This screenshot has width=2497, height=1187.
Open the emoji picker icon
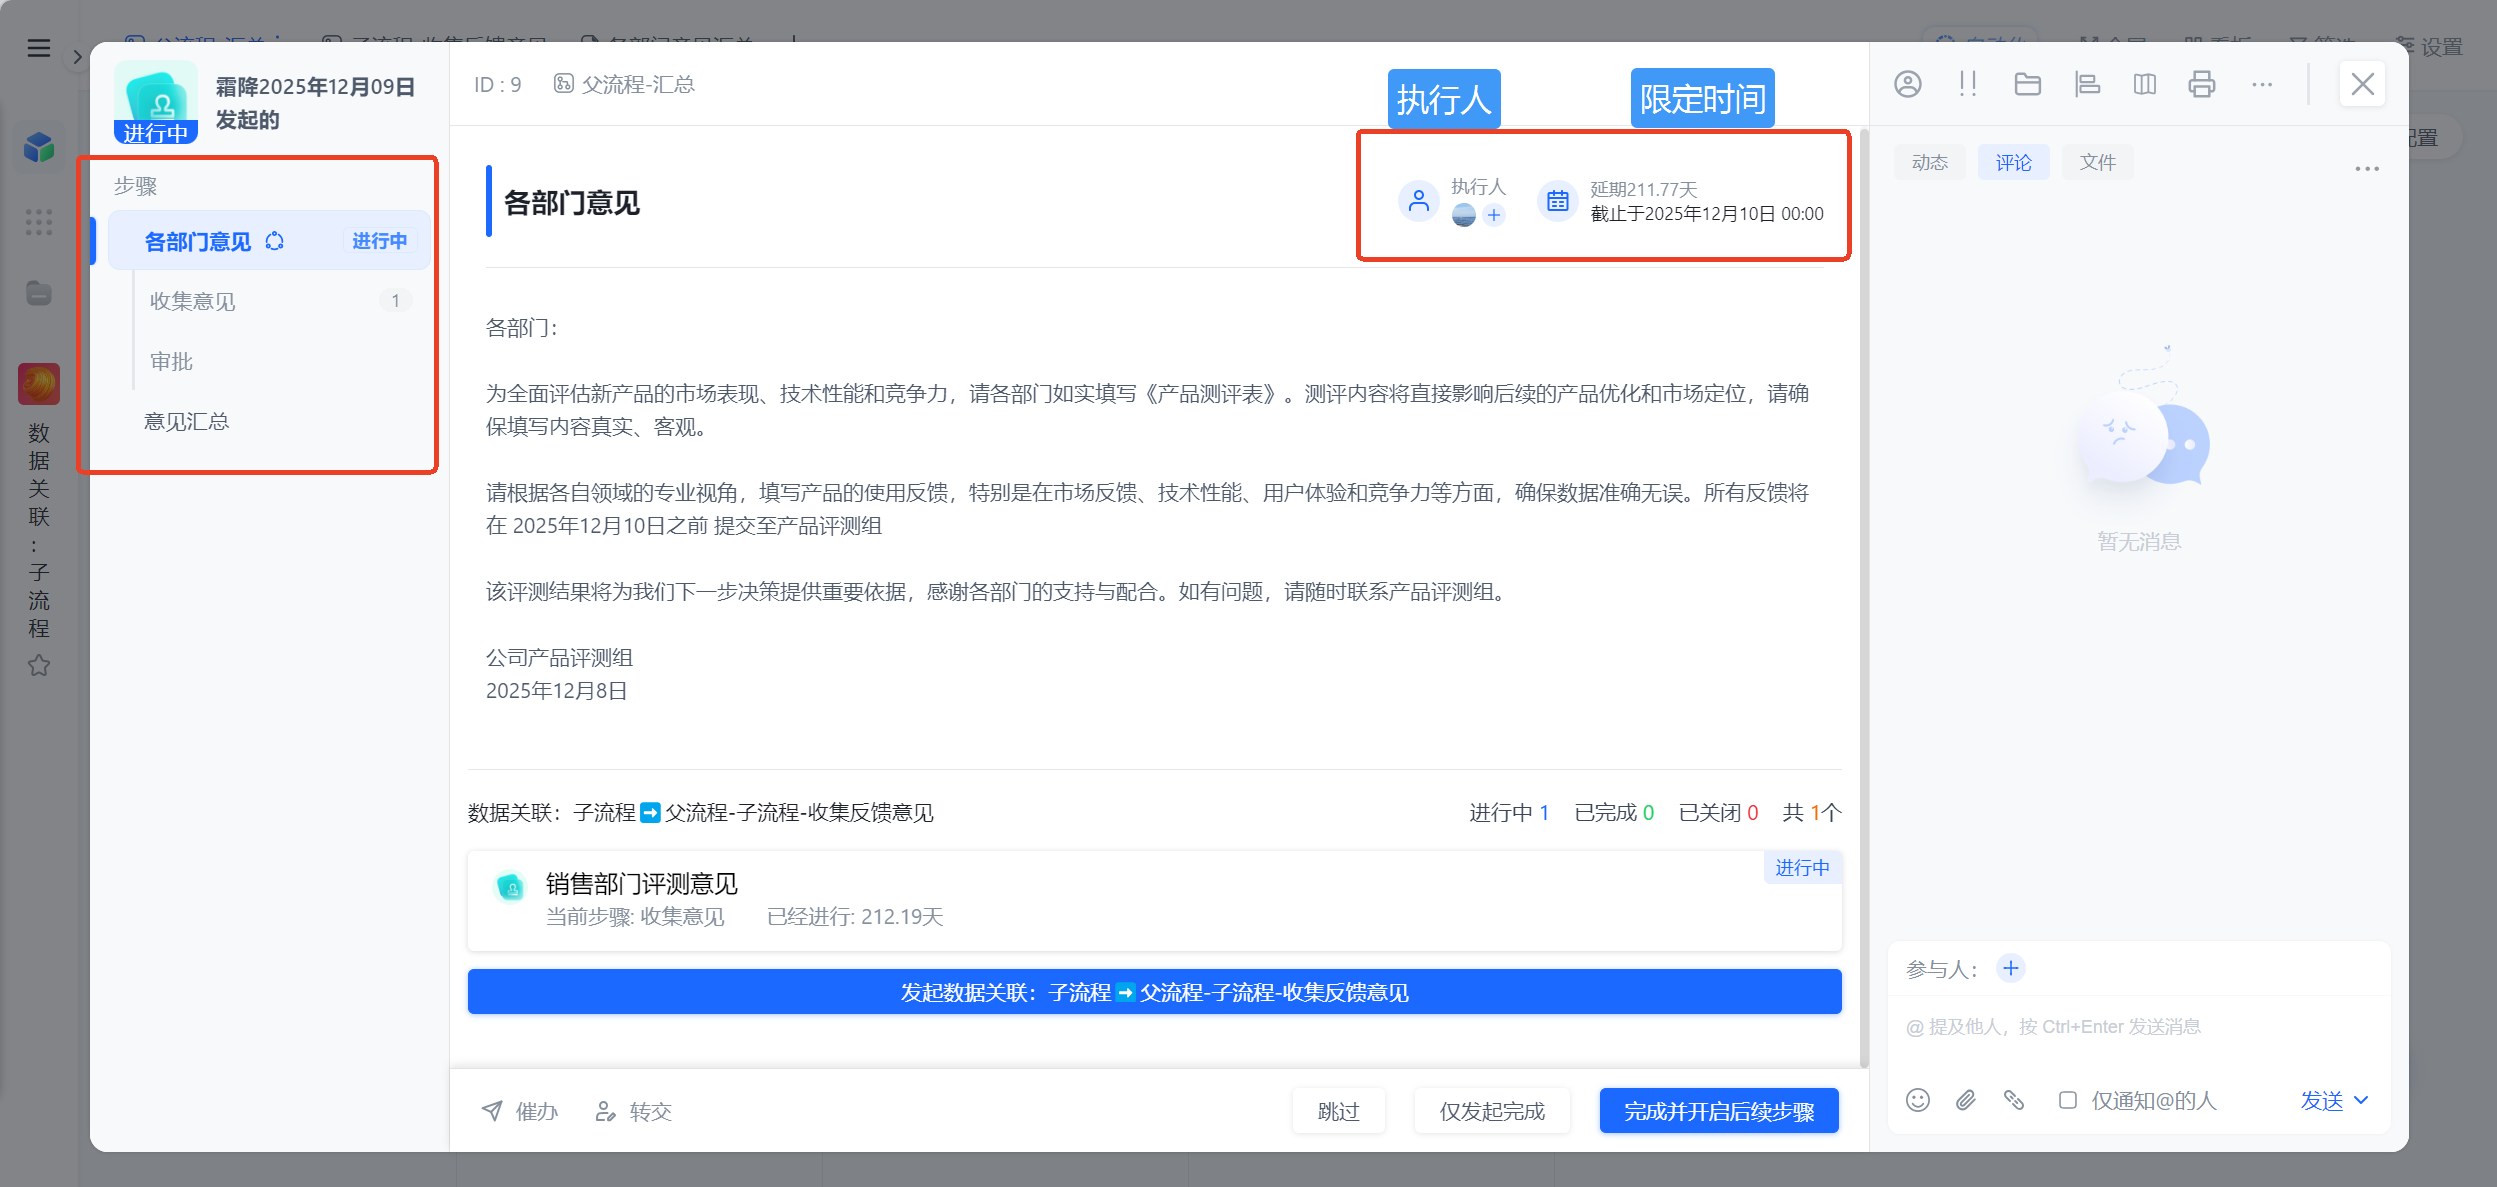coord(1918,1100)
